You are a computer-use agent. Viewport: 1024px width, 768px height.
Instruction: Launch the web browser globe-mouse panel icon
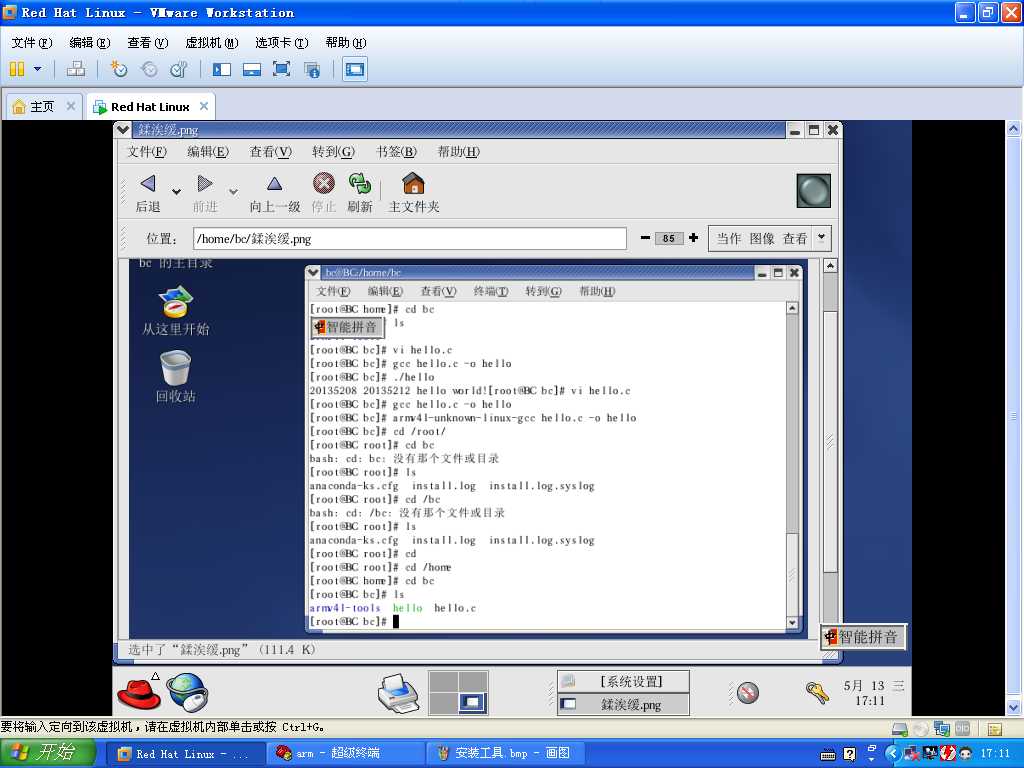pos(187,692)
